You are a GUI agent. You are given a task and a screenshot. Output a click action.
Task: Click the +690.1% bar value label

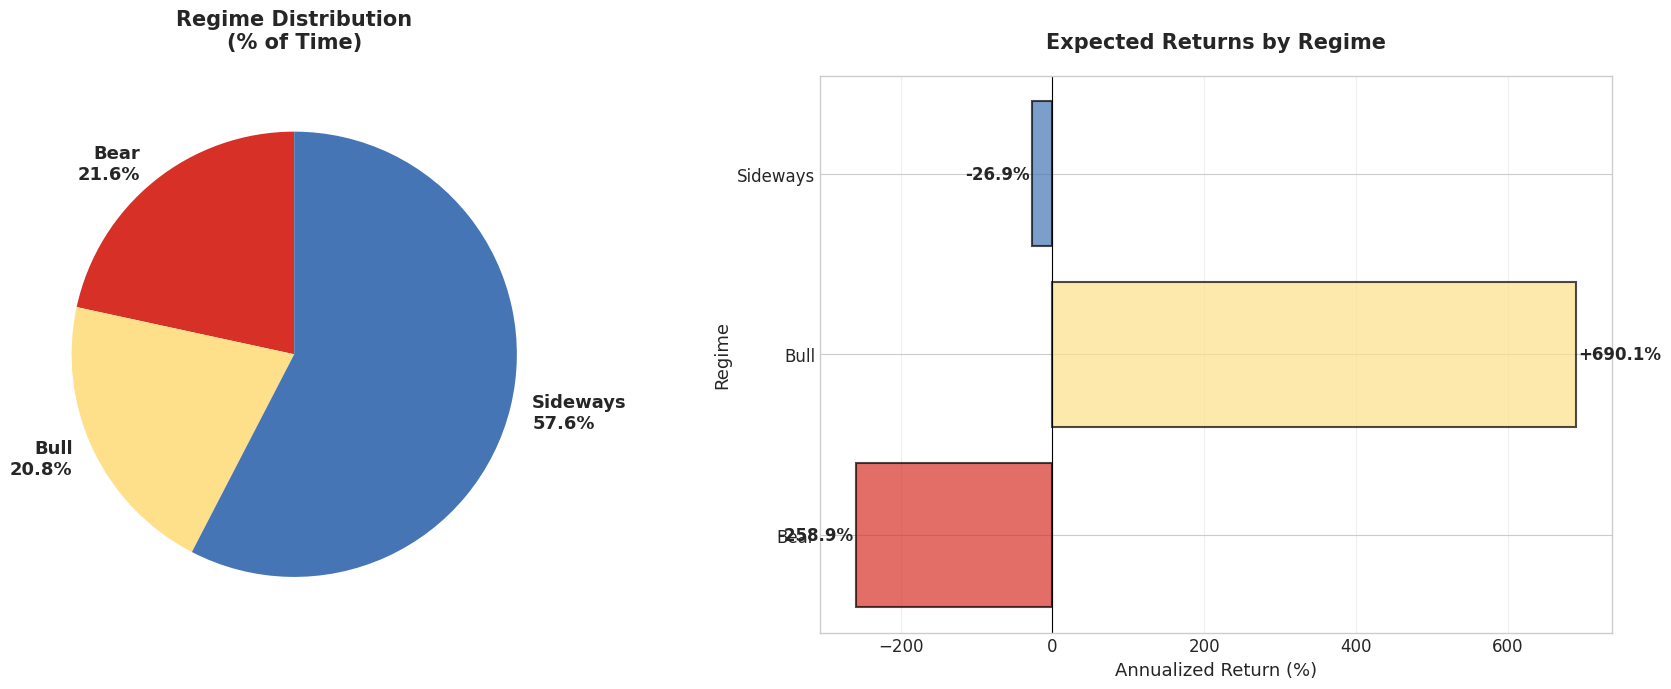(1619, 354)
